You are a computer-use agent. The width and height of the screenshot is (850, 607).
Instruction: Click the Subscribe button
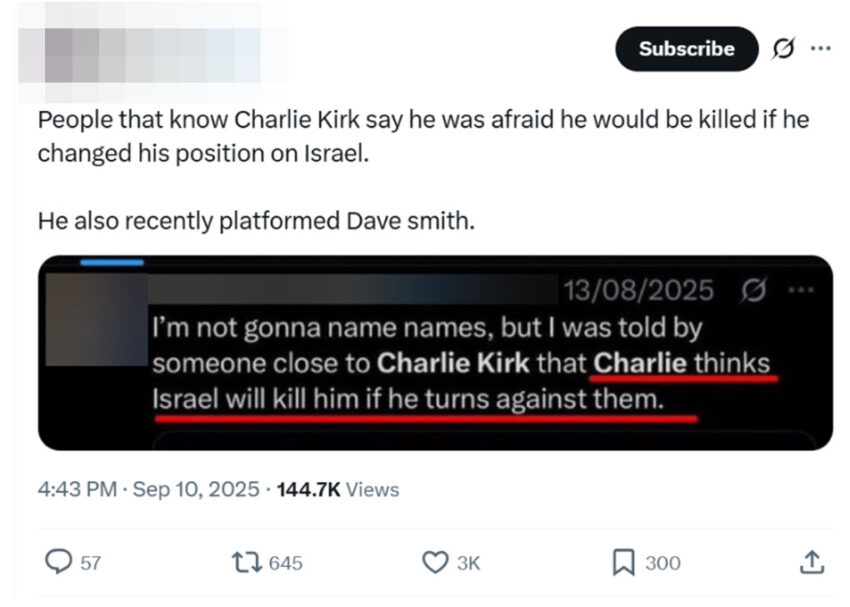[686, 49]
